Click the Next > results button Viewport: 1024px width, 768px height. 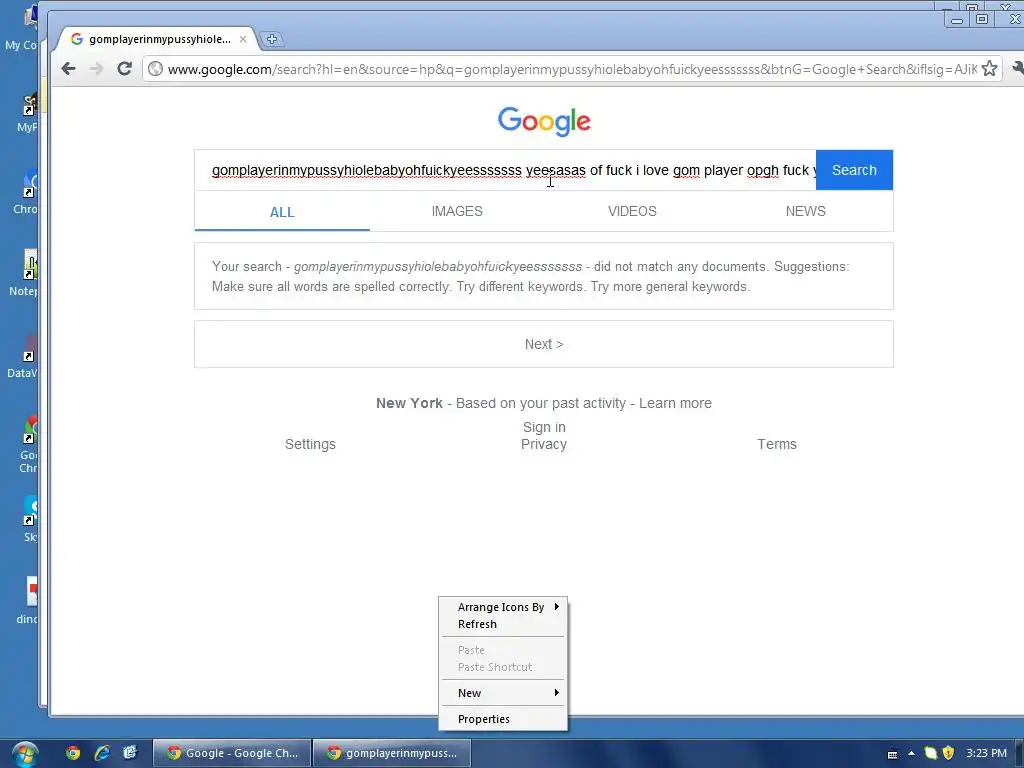(x=544, y=344)
